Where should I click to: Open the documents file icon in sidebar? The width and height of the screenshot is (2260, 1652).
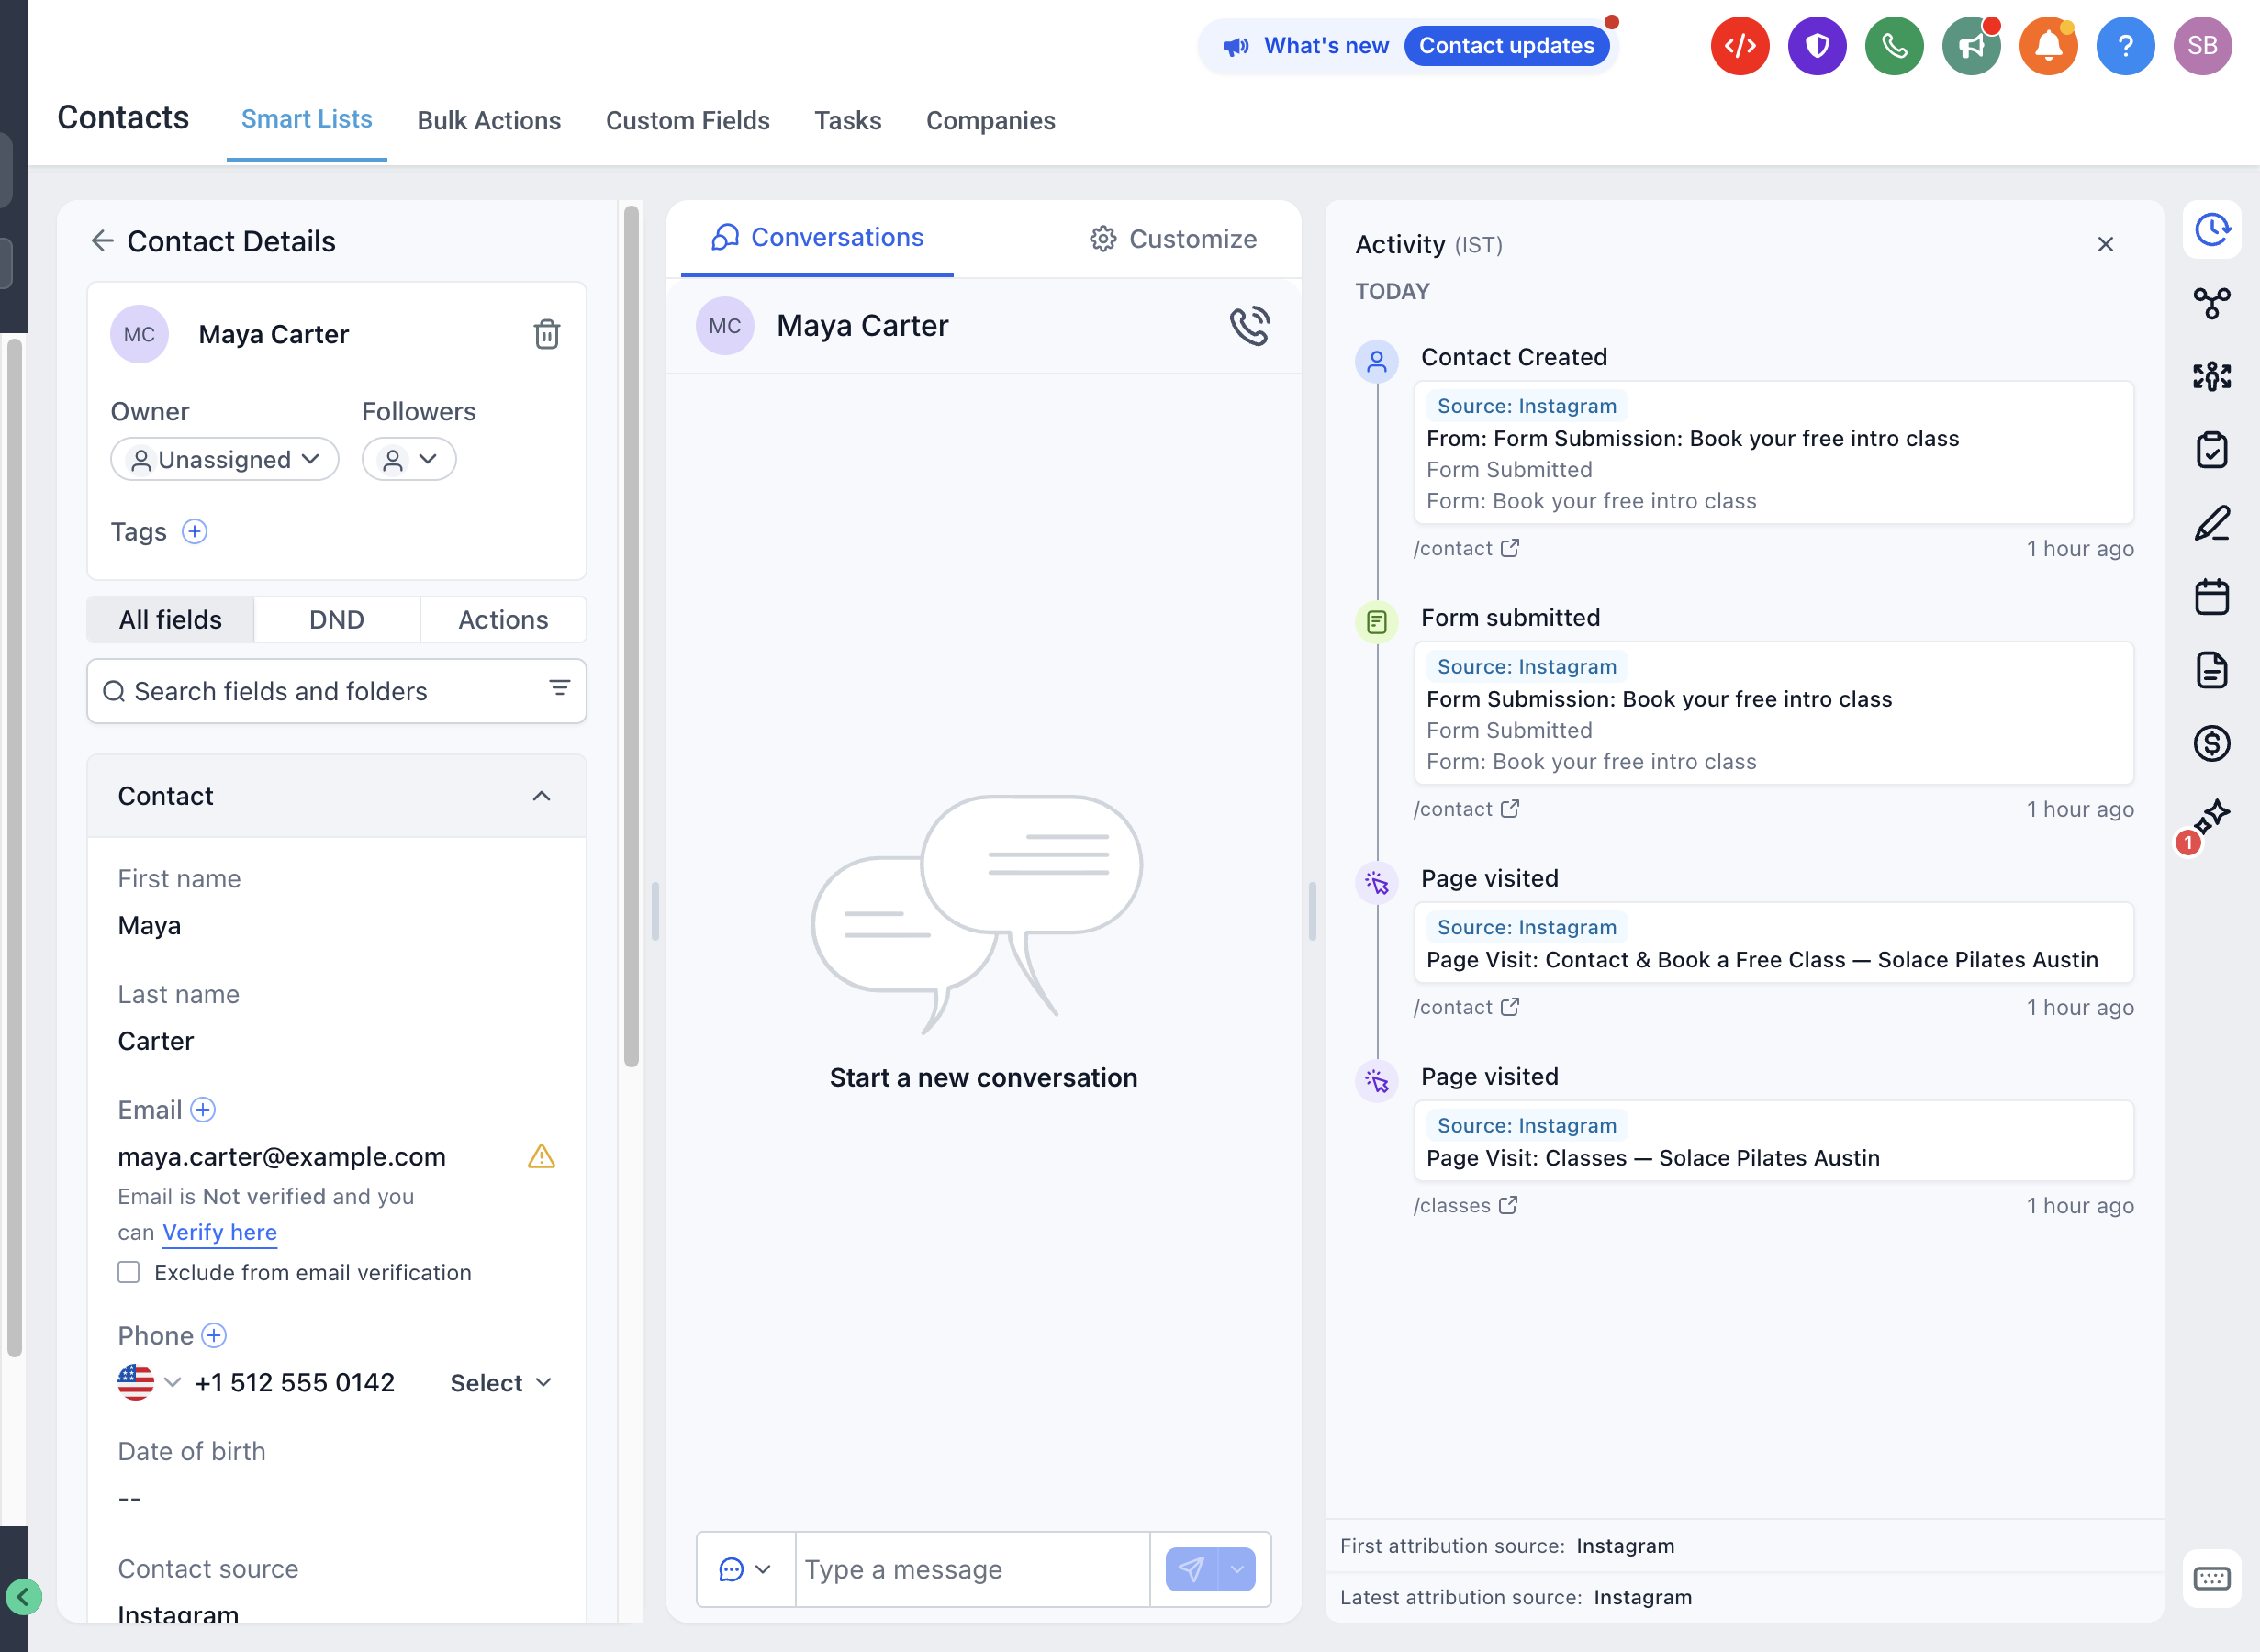point(2211,670)
